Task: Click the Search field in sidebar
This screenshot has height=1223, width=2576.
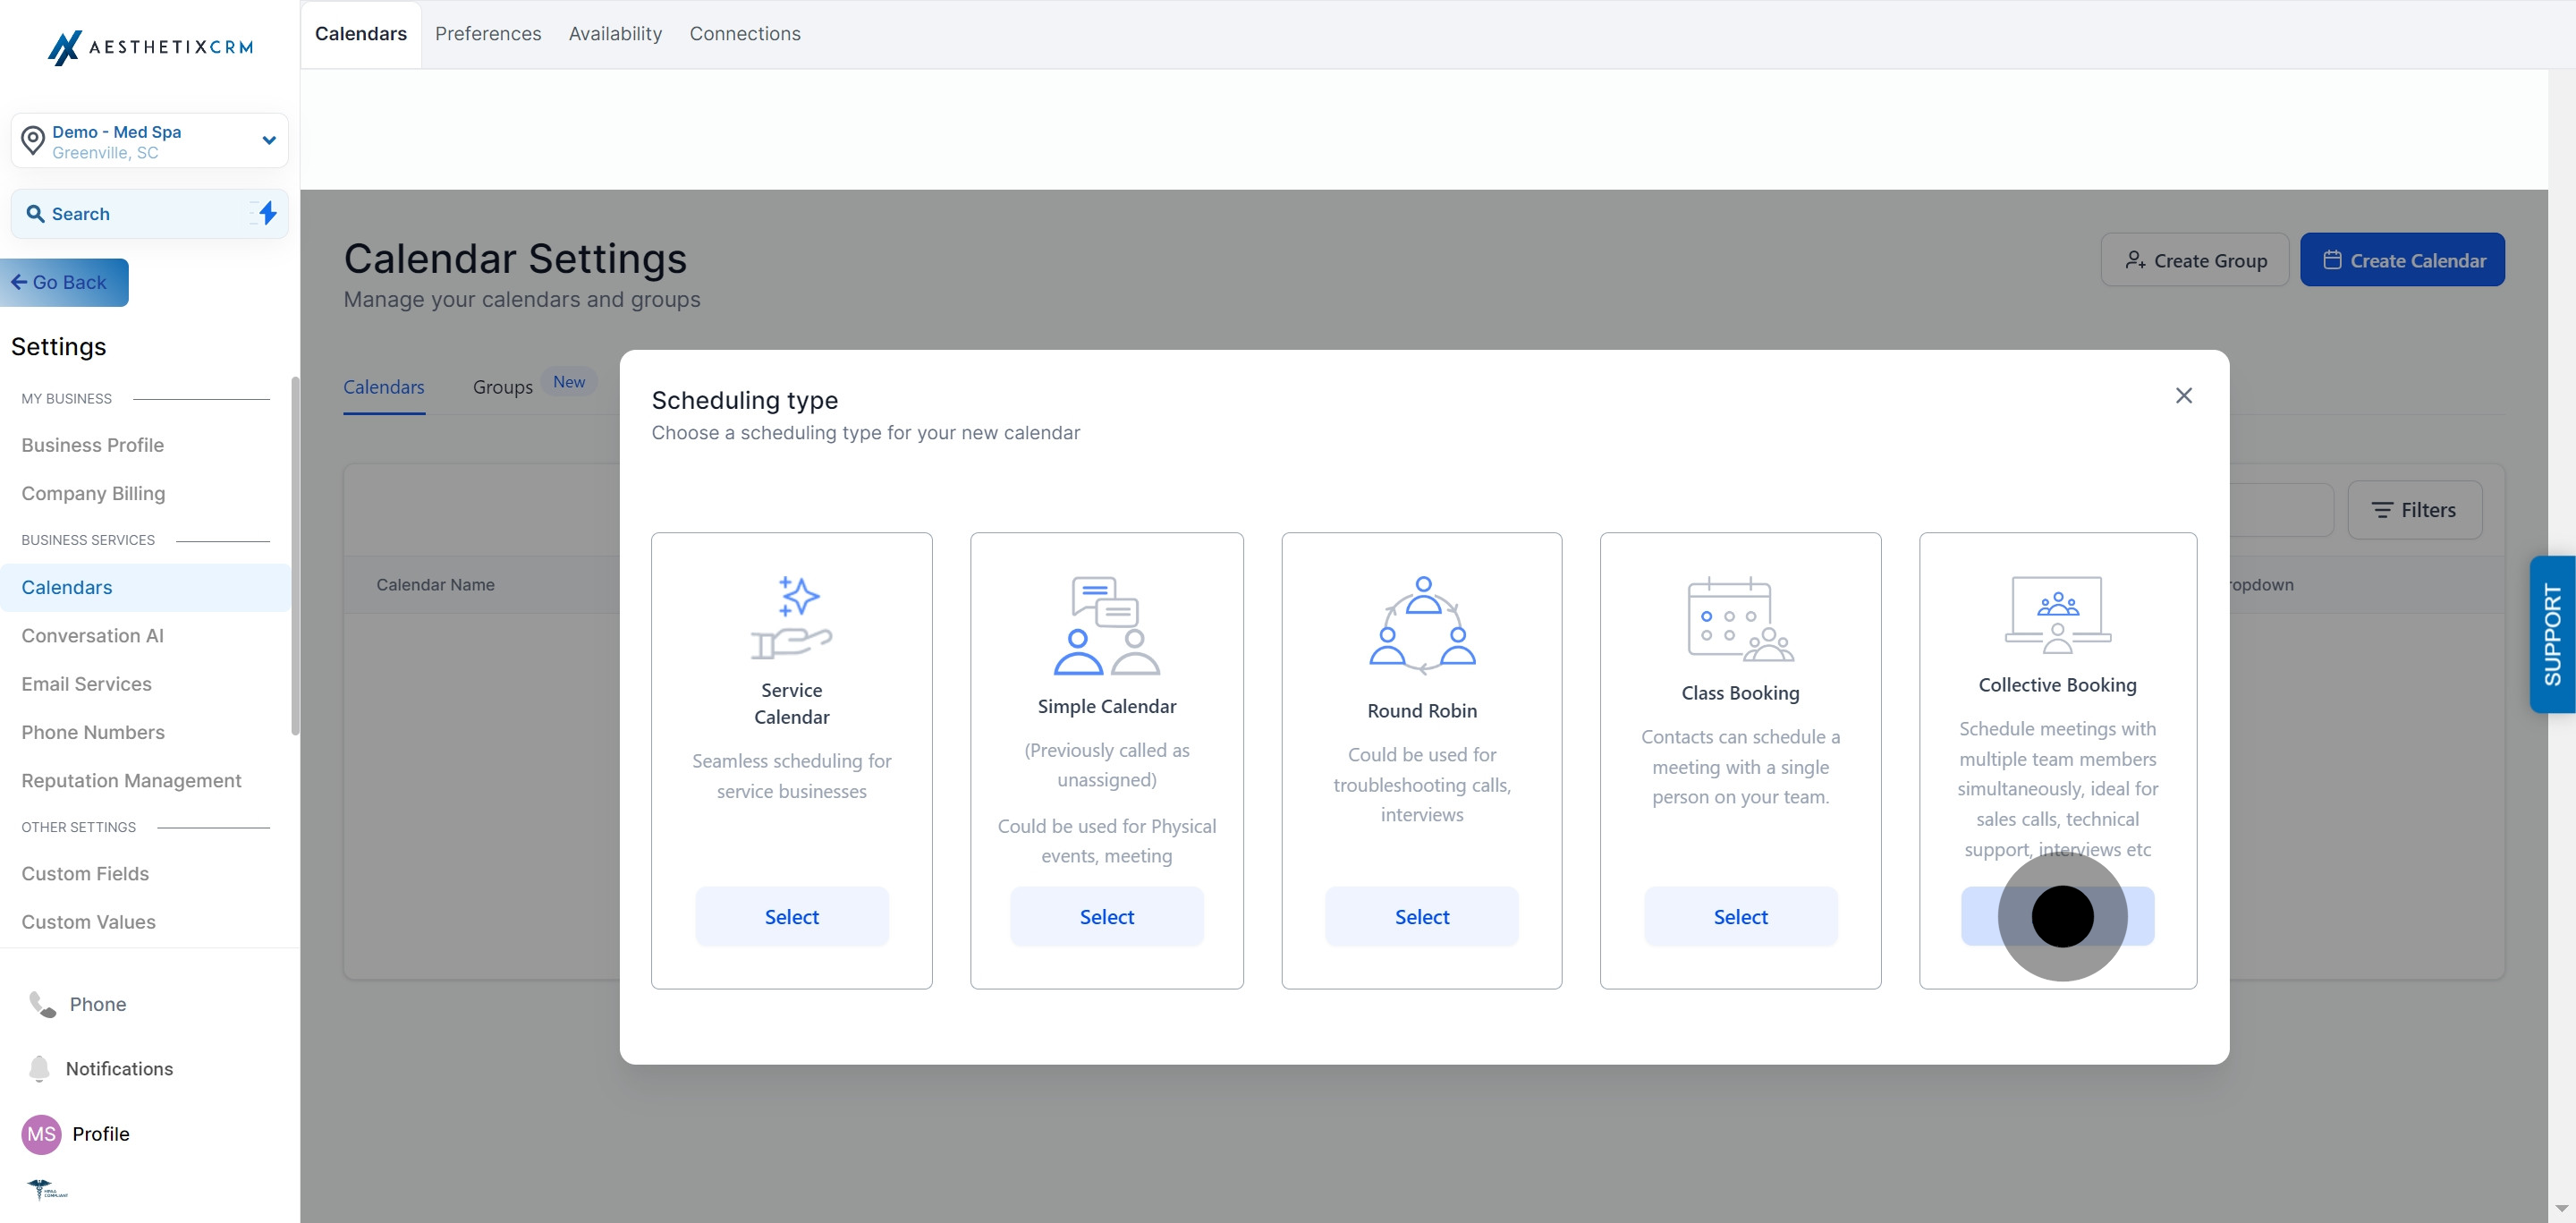Action: [130, 214]
